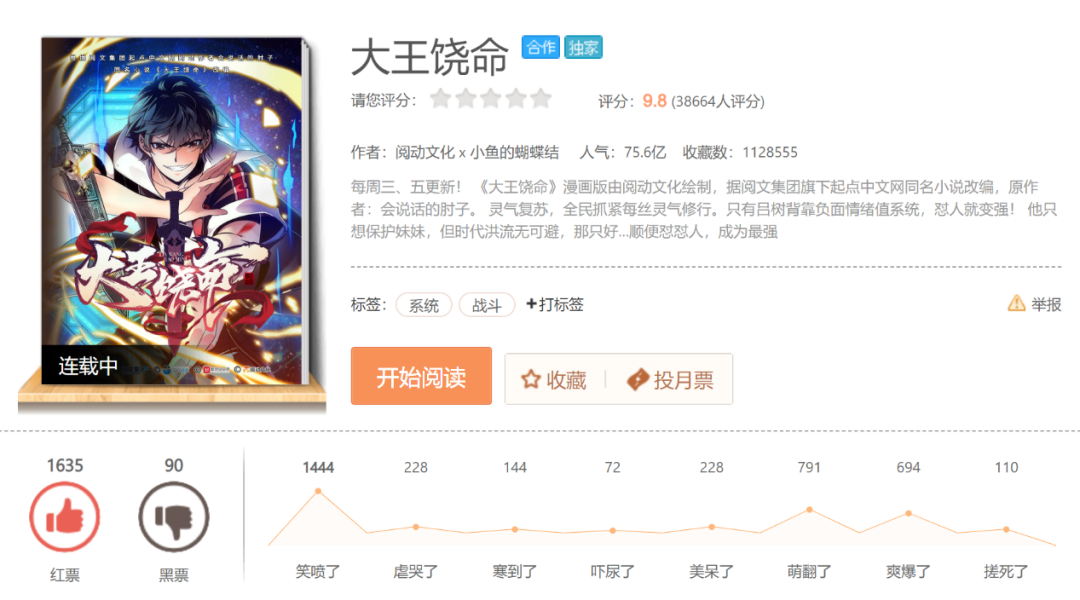
Task: Click the thumbs-down 黑票 icon
Action: (174, 517)
